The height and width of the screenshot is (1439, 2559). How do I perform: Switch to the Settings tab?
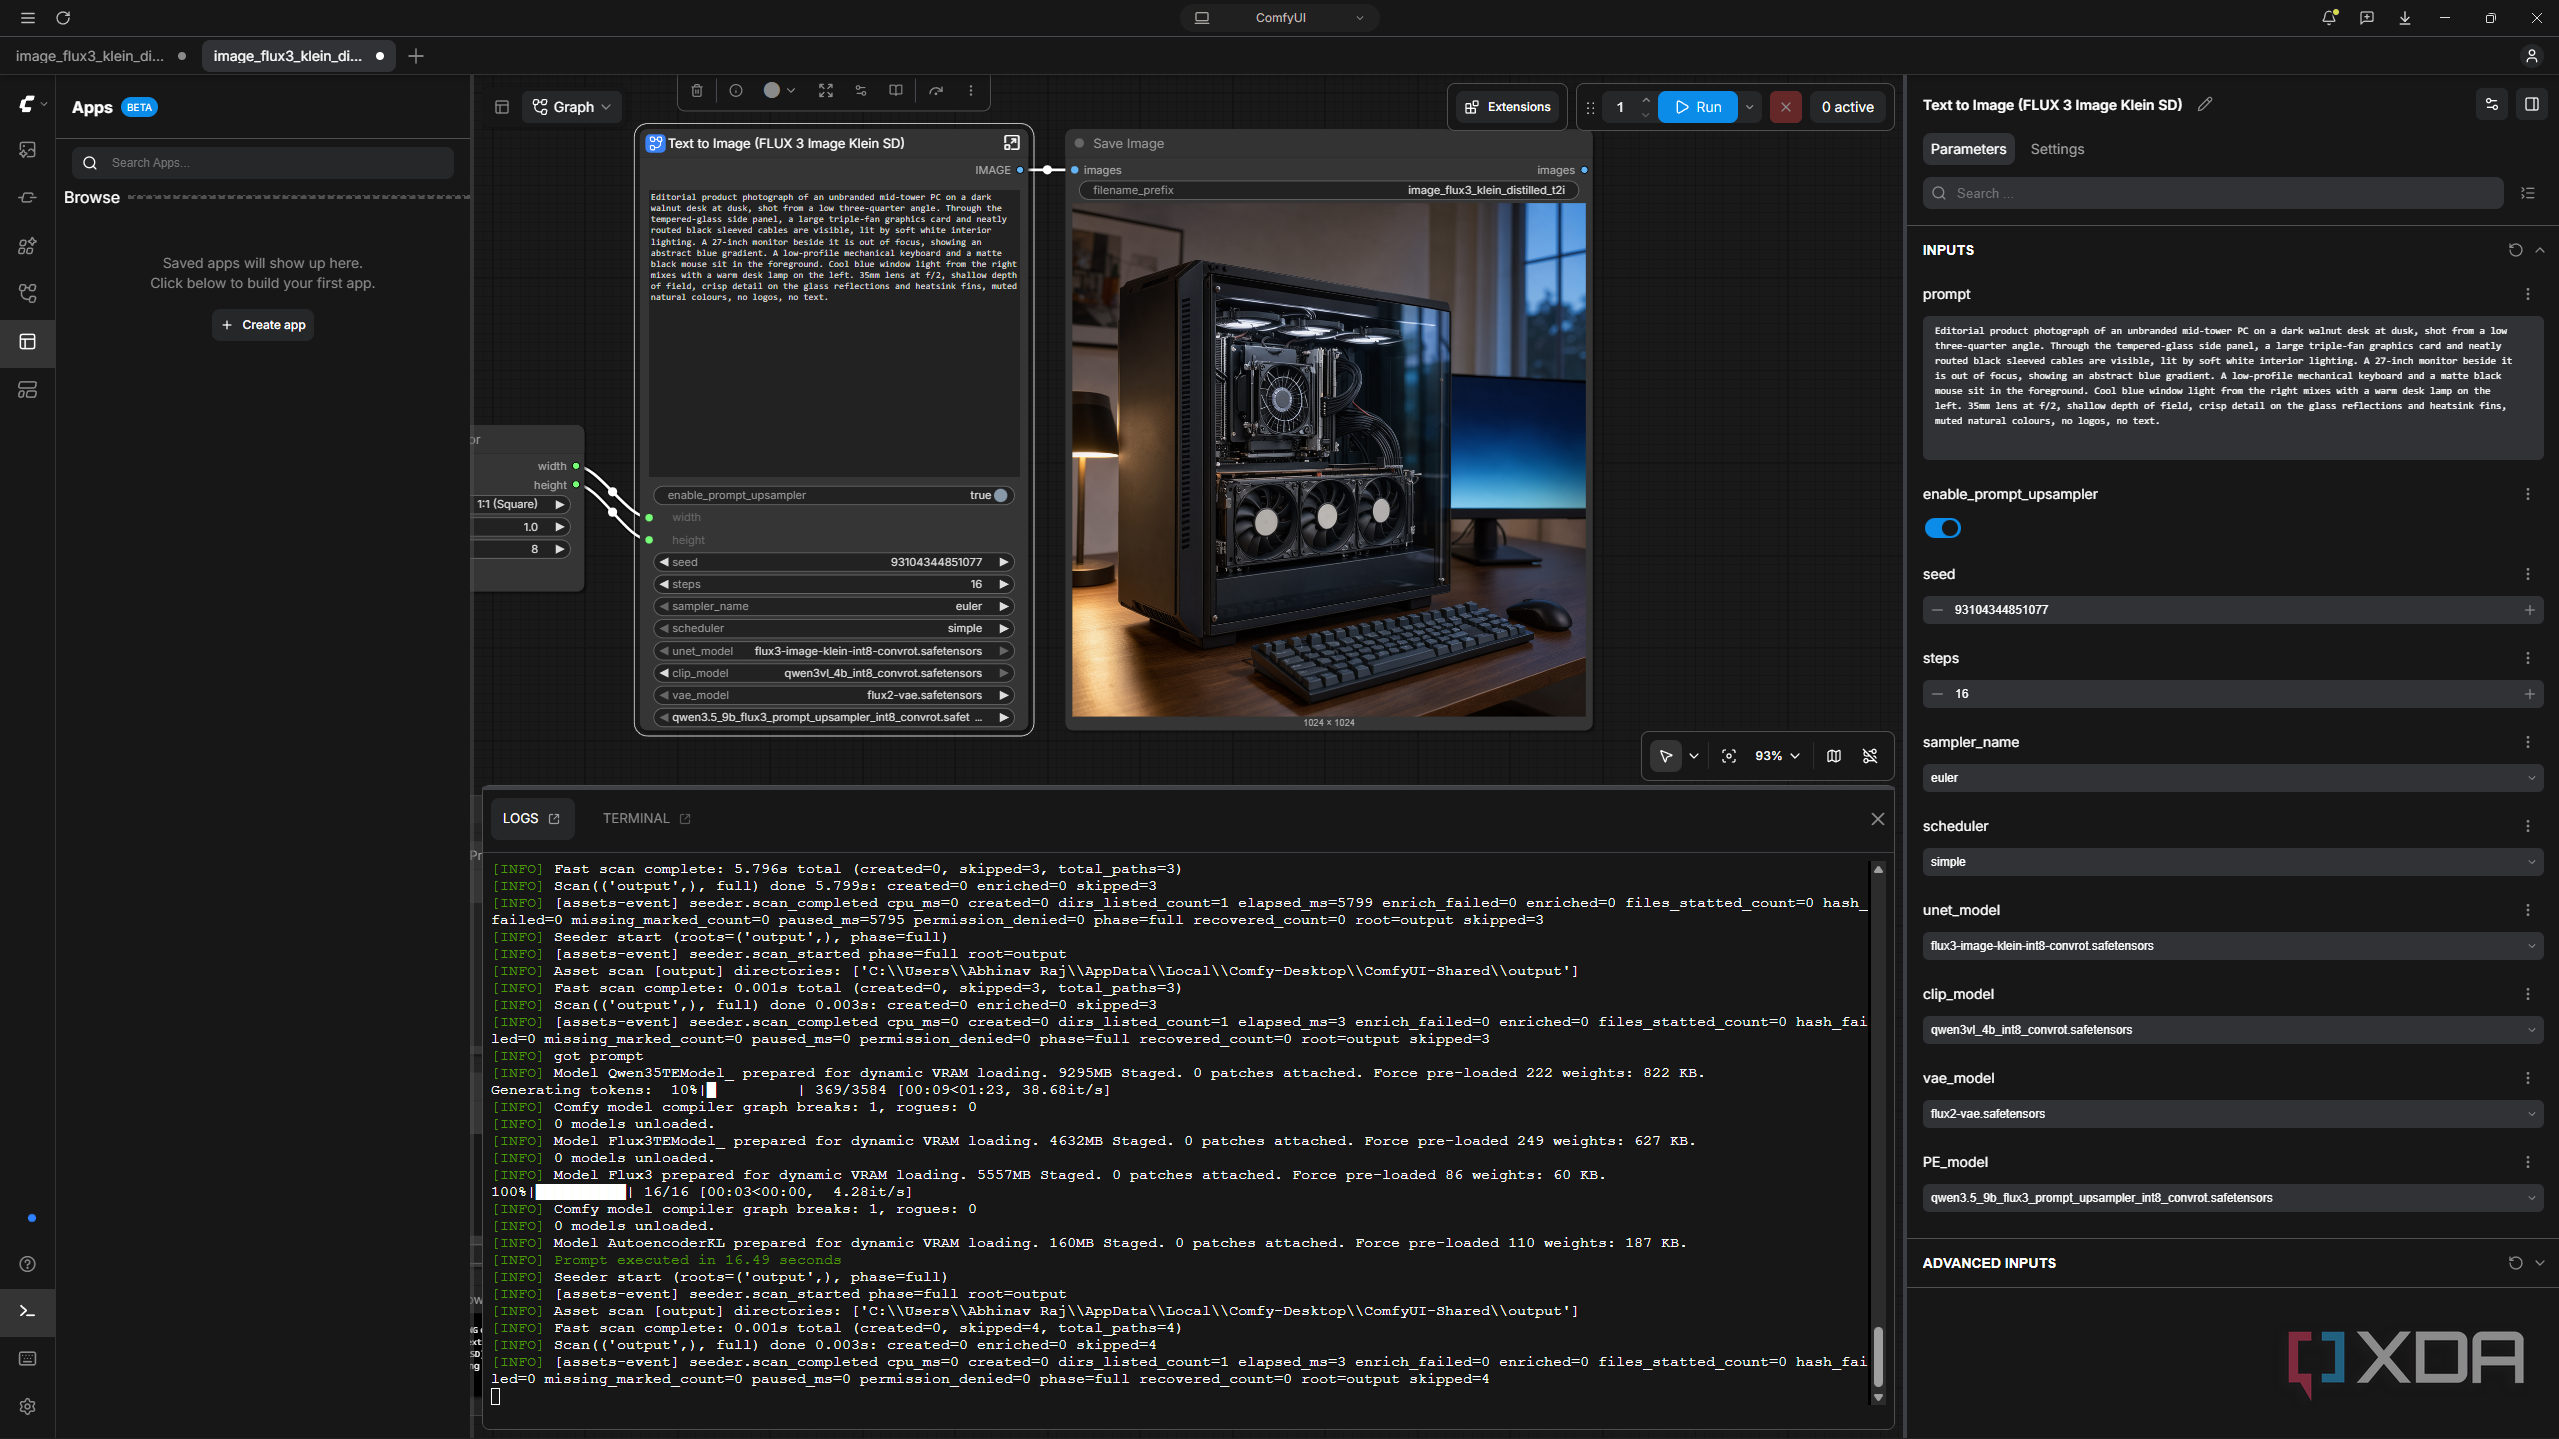[2057, 149]
